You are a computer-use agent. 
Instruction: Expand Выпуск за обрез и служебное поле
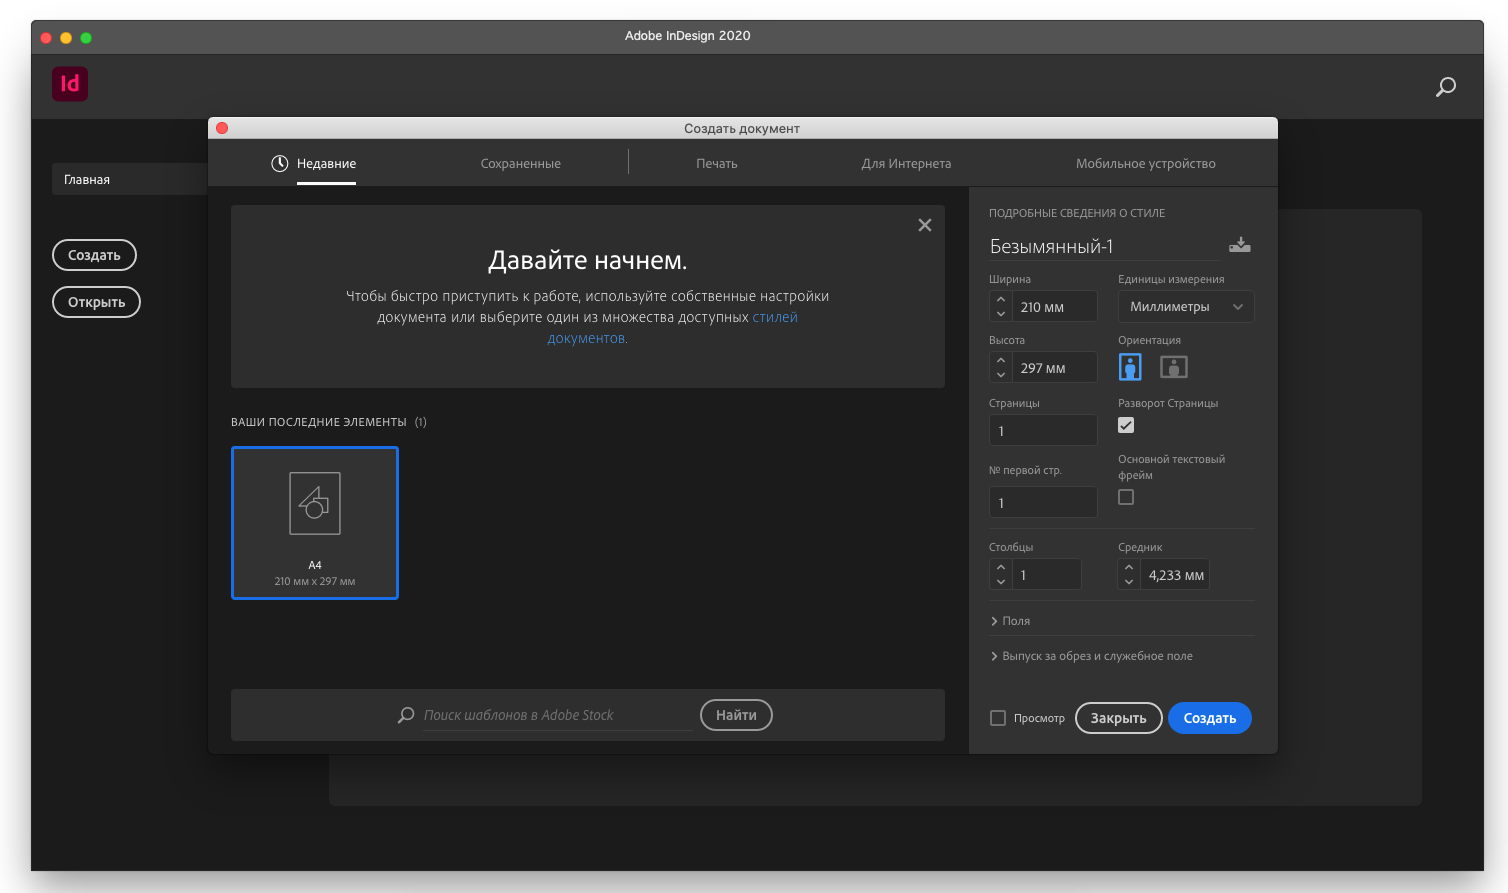point(1091,656)
